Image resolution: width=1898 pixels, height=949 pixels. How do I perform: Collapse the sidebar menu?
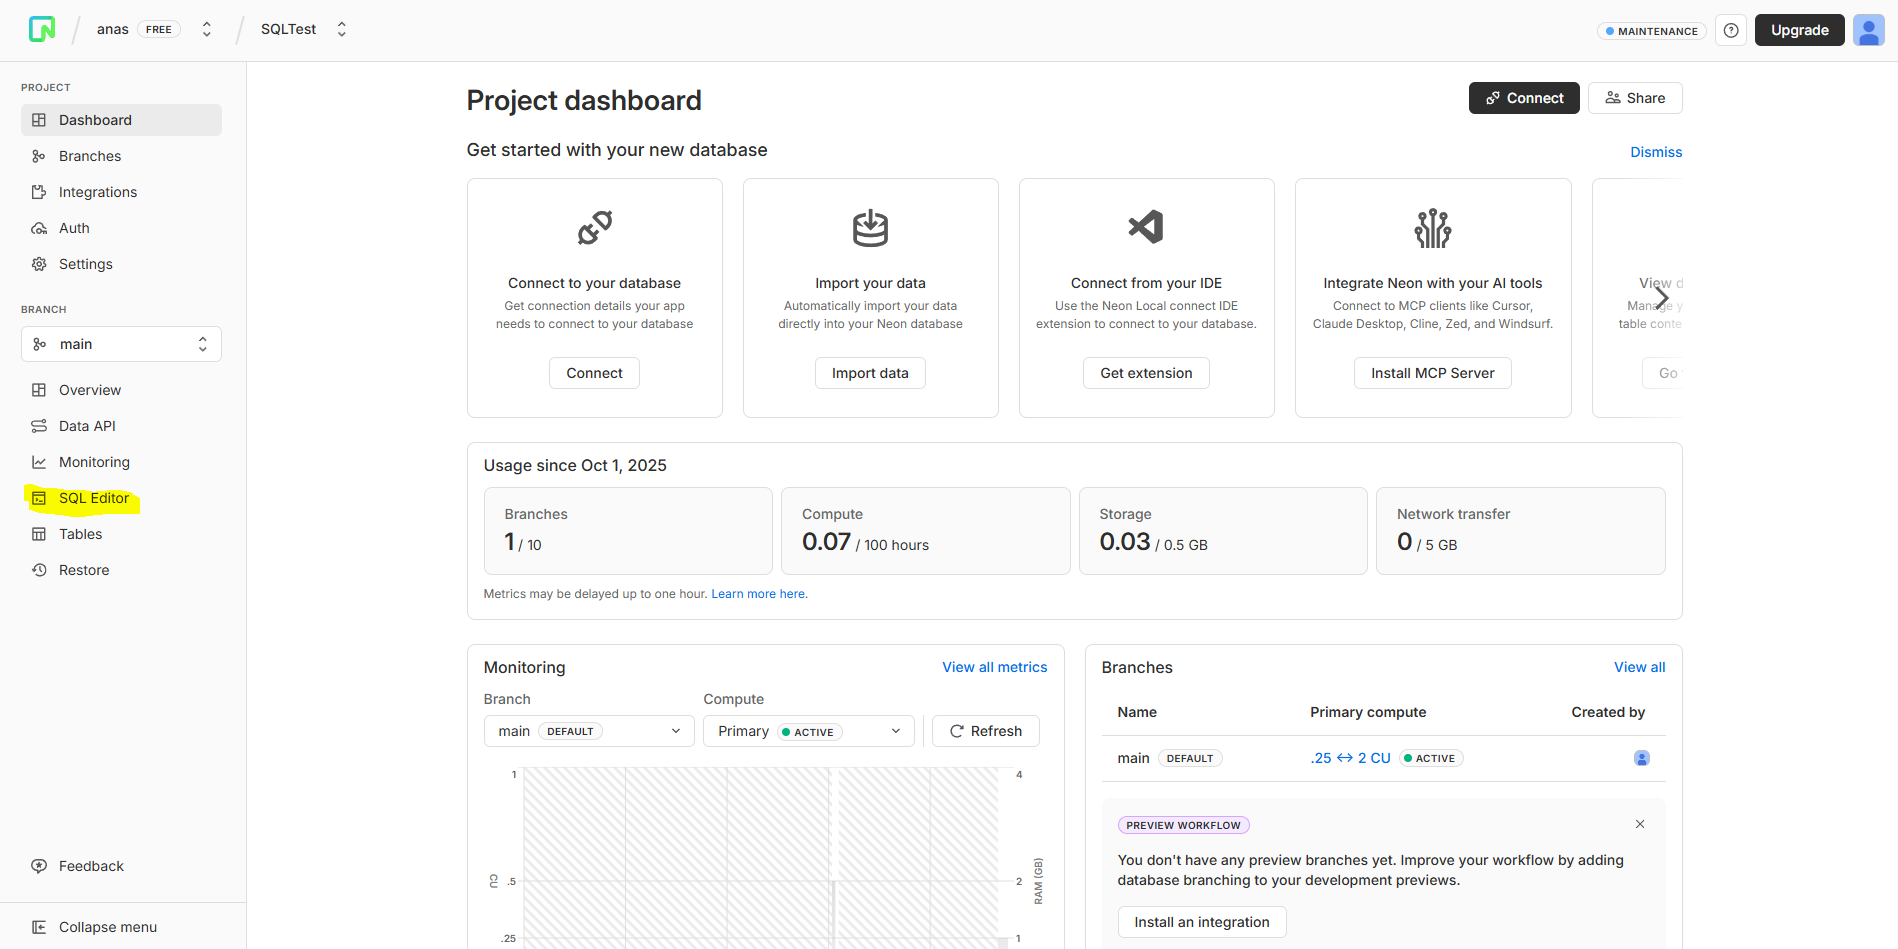[121, 927]
